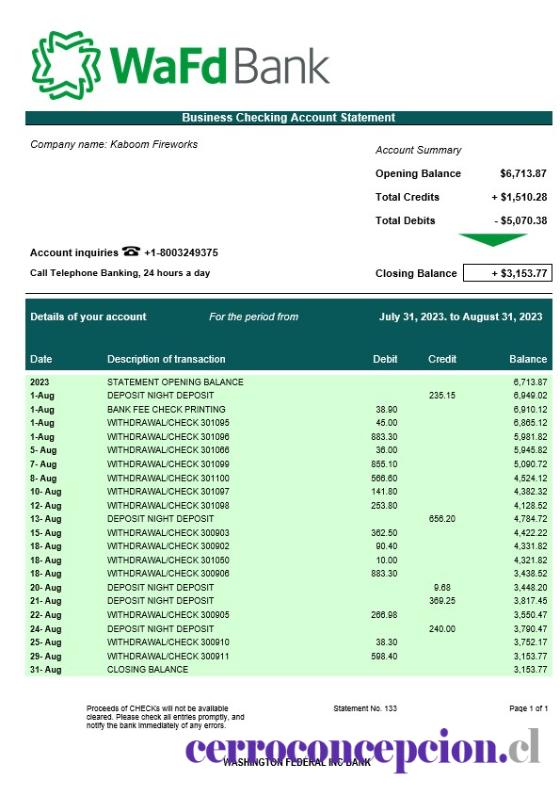Select the WITHDRAWAL/CHECK 301100 transaction row
Image resolution: width=560 pixels, height=796 pixels.
(288, 478)
